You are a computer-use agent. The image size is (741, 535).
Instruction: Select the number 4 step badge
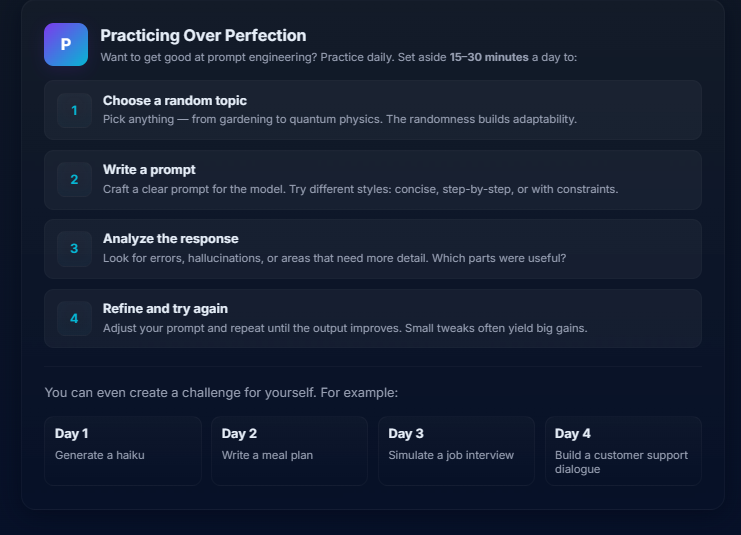point(74,319)
